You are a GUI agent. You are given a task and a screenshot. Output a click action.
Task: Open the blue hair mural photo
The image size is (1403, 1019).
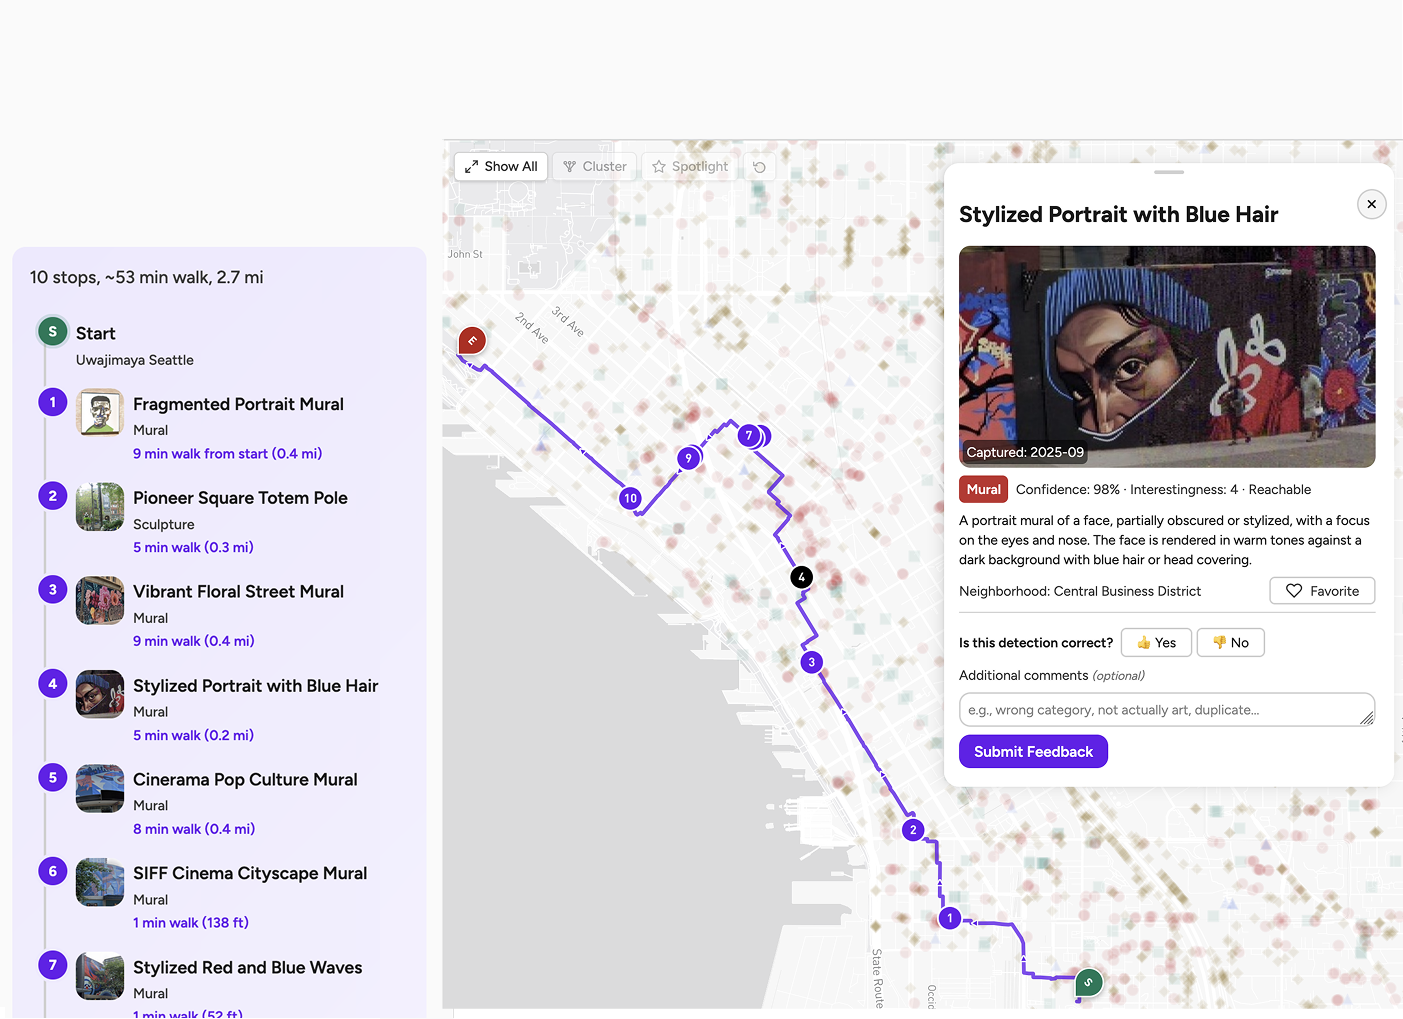pyautogui.click(x=1167, y=357)
